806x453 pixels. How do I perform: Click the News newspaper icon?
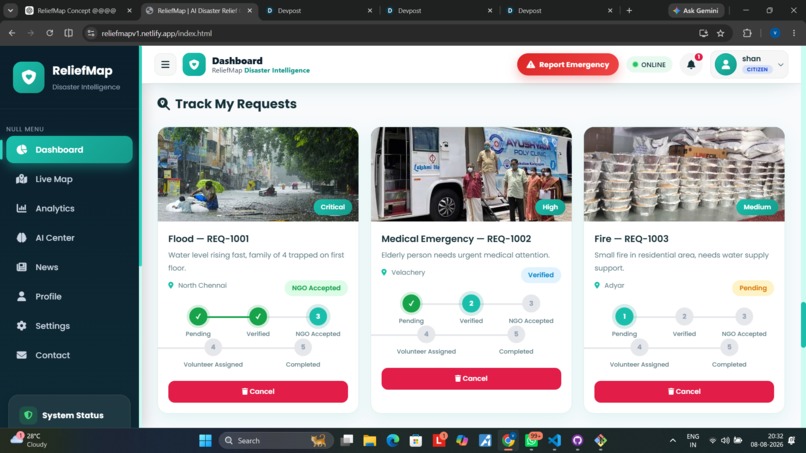click(x=22, y=267)
